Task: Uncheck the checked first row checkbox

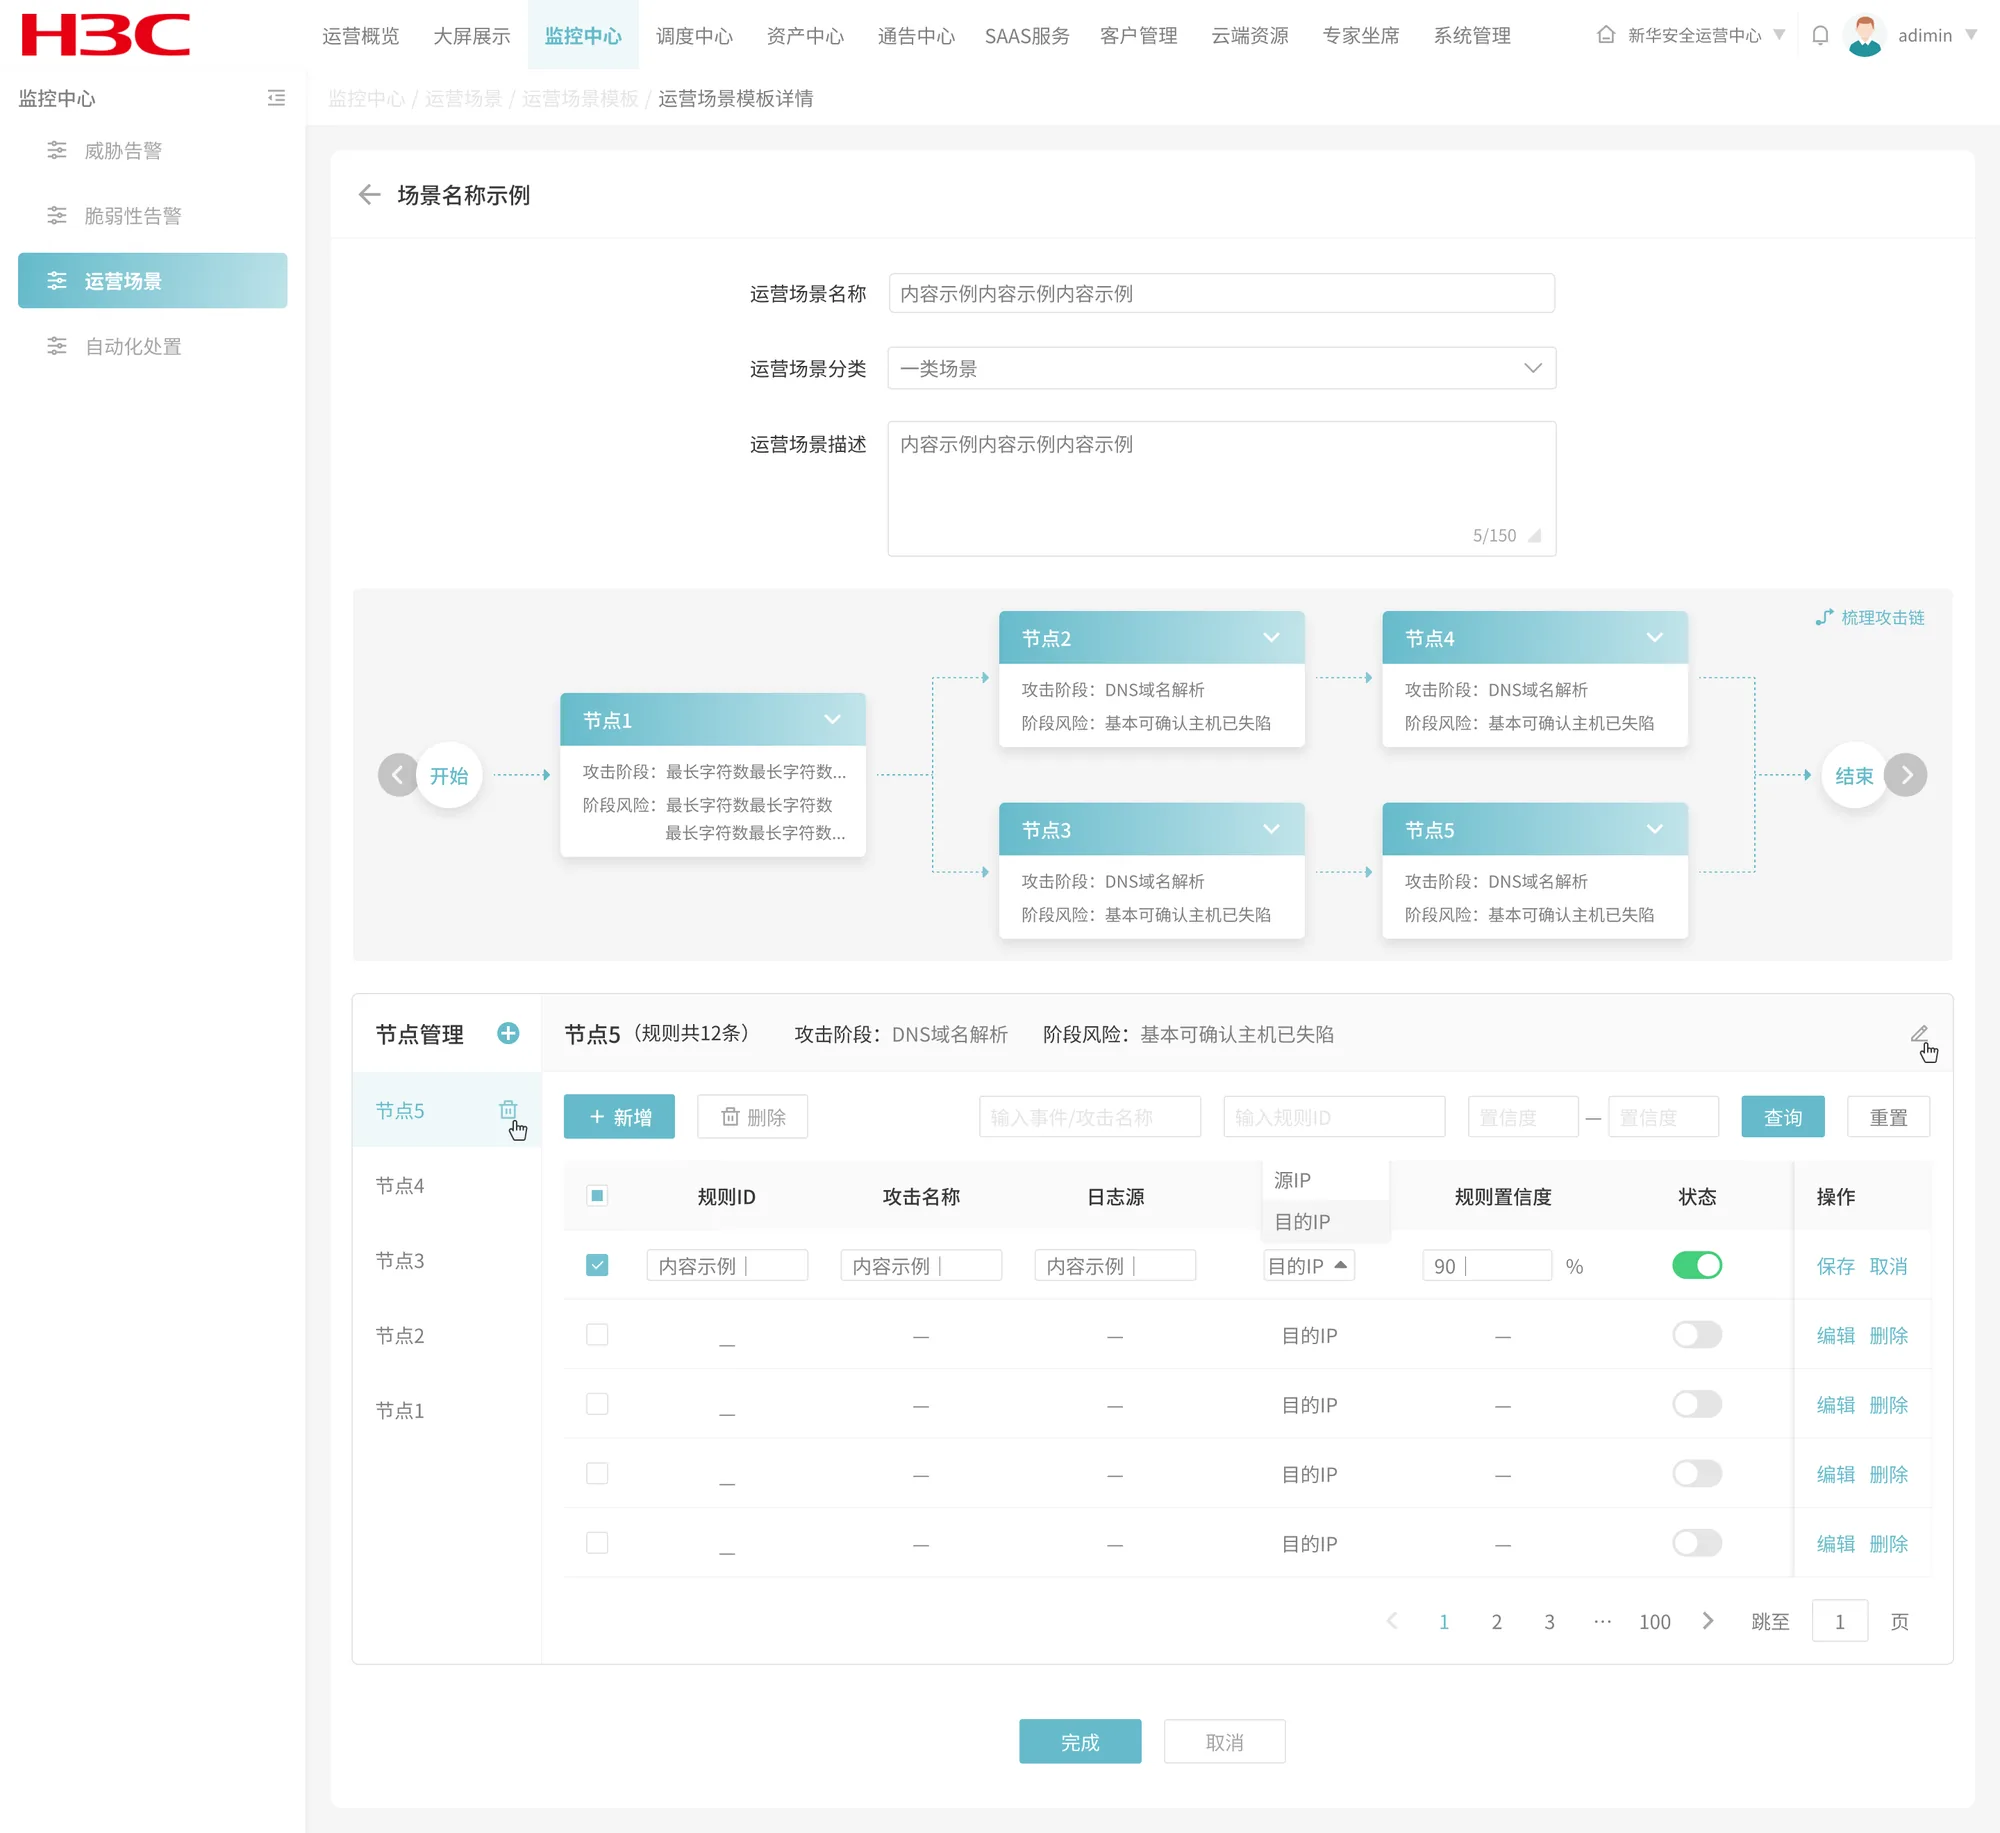Action: [597, 1265]
